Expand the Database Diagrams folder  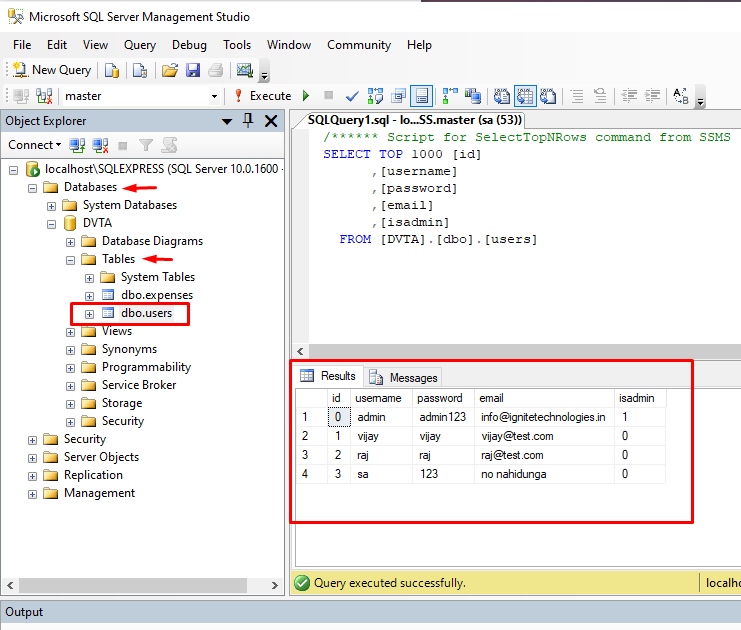pos(70,242)
